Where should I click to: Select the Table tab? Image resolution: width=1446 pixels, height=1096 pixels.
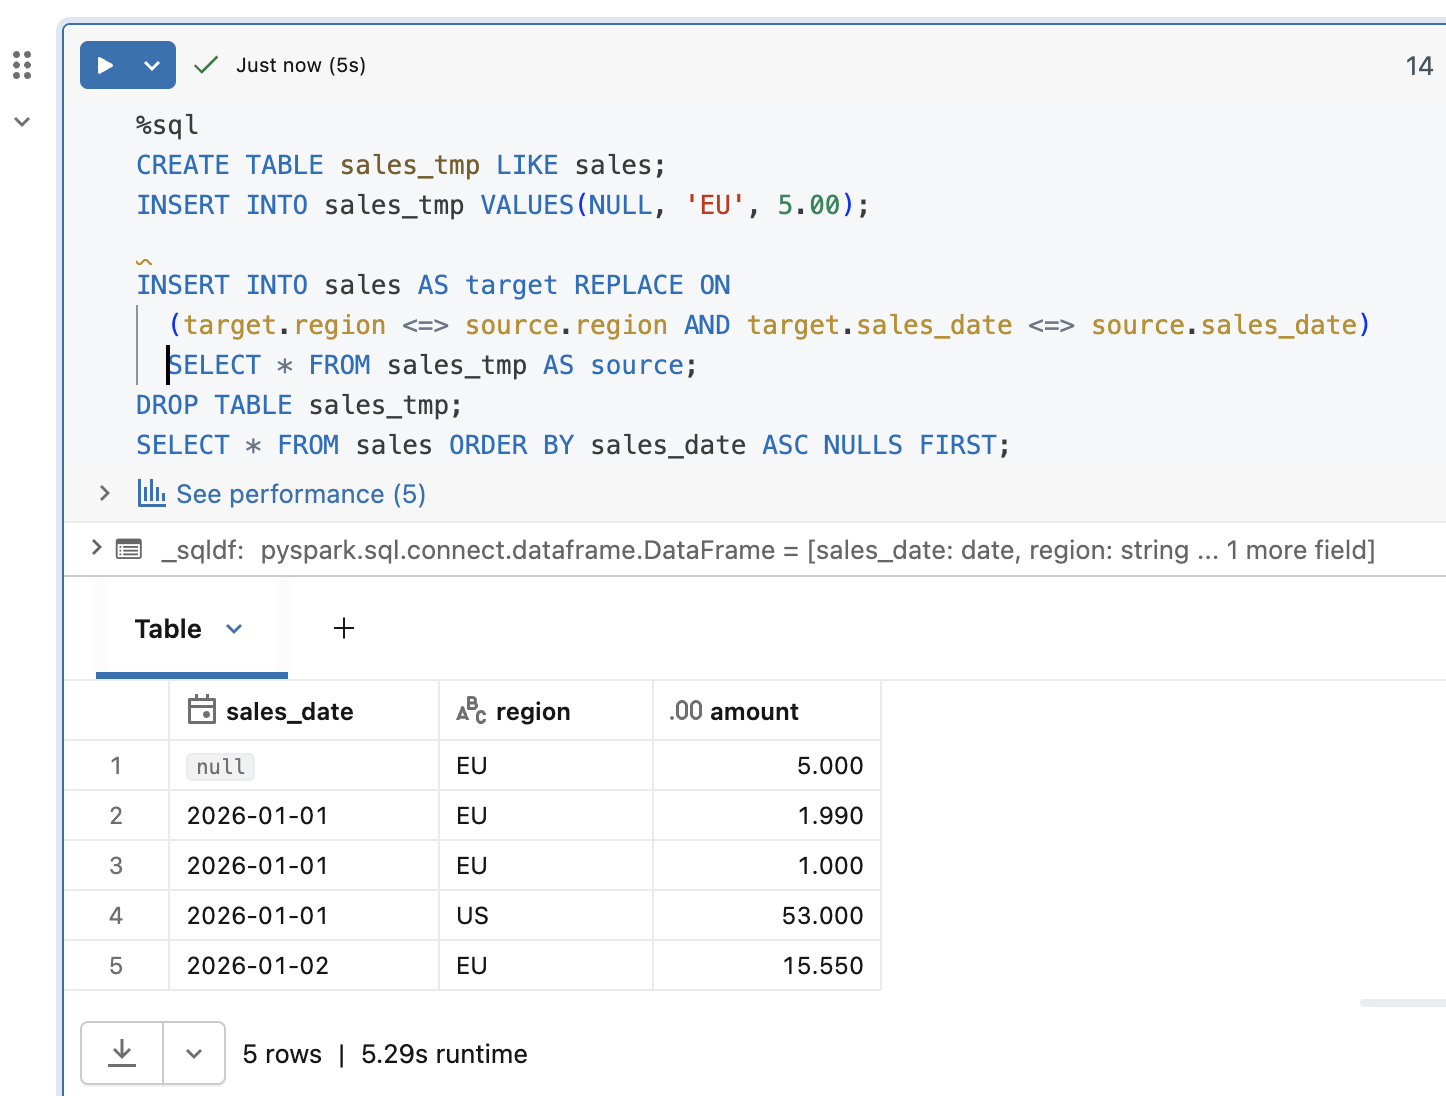pos(168,629)
